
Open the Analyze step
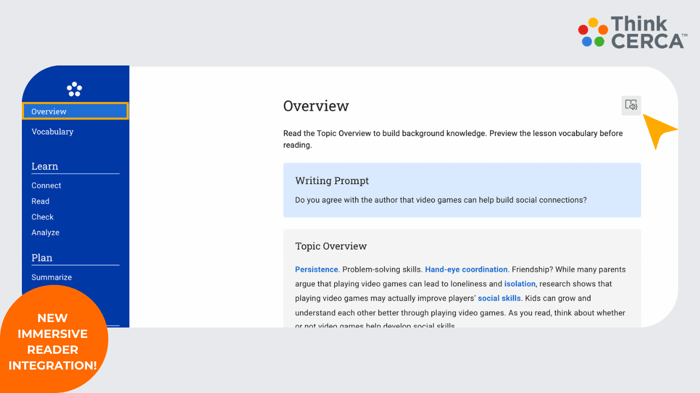(45, 232)
